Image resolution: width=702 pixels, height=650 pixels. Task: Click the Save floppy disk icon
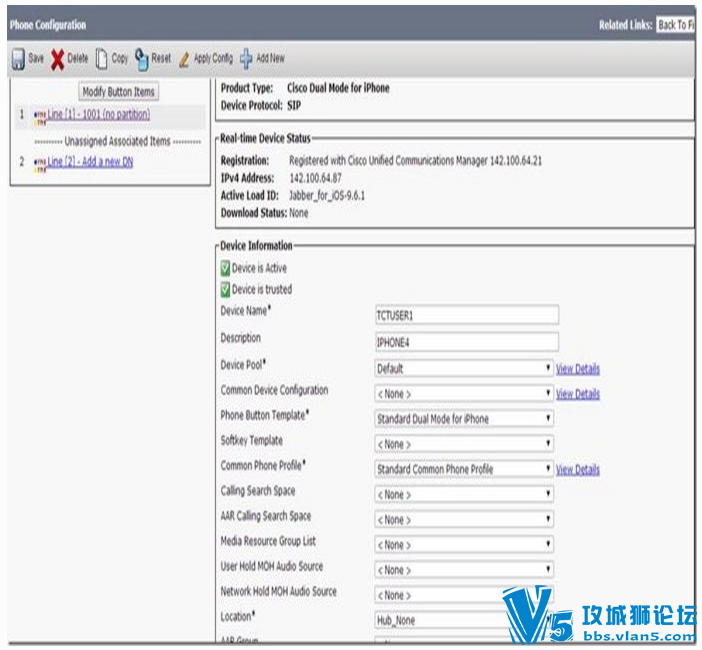click(x=18, y=59)
